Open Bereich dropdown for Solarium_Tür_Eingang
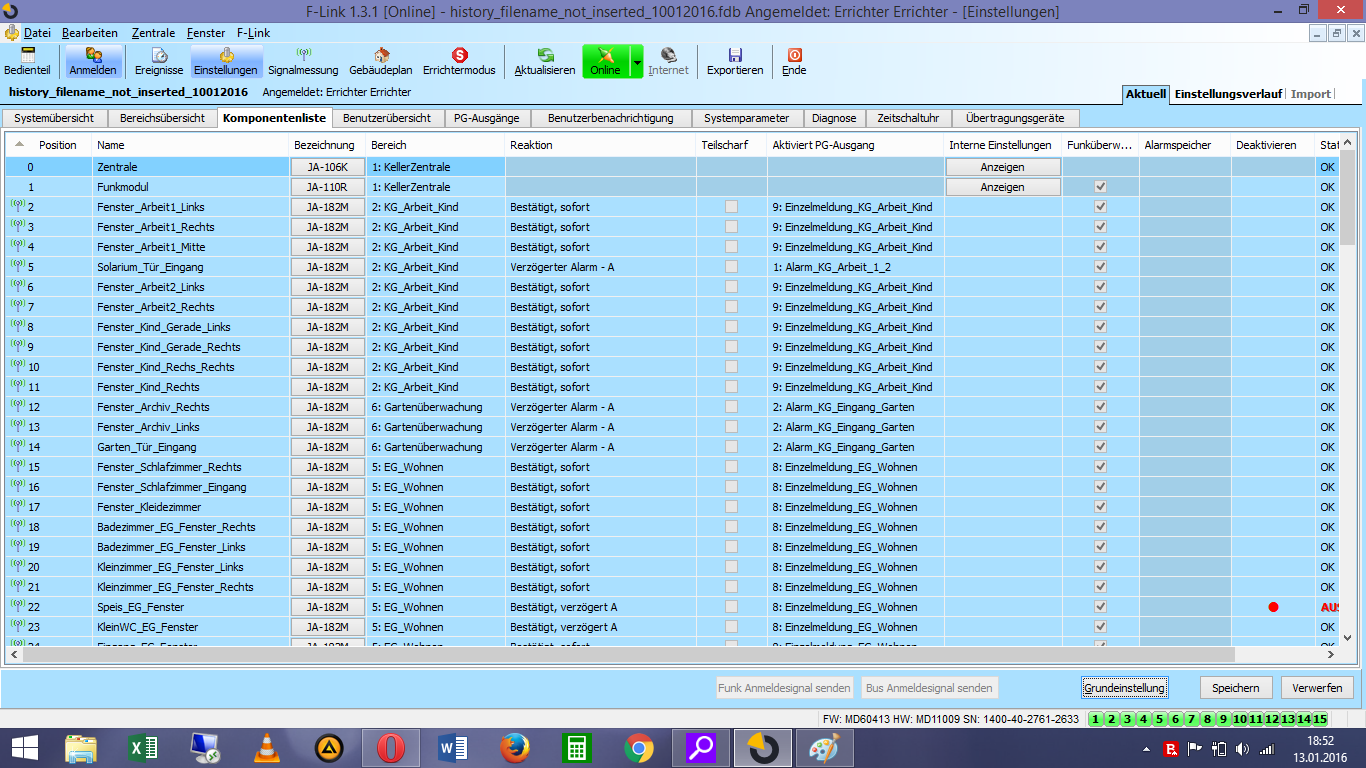Viewport: 1366px width, 768px height. point(435,267)
